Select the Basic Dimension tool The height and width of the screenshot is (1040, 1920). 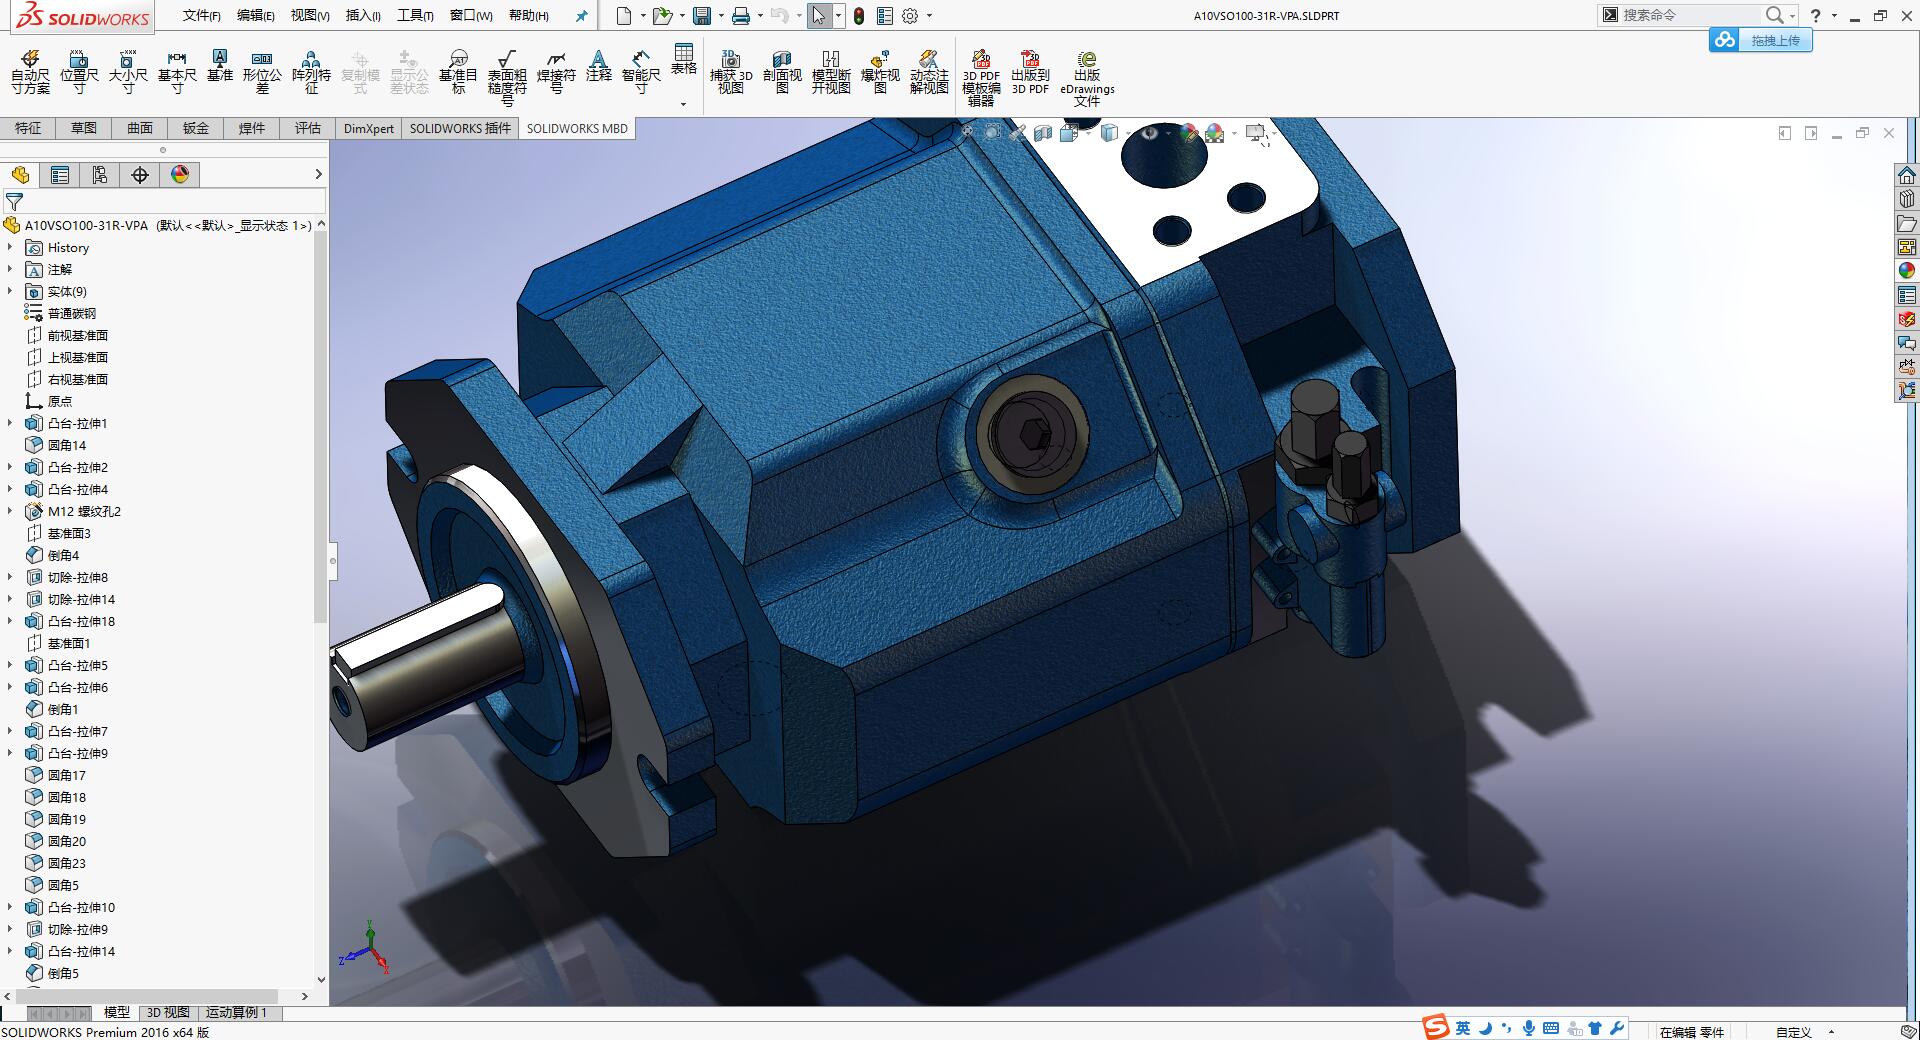click(177, 73)
